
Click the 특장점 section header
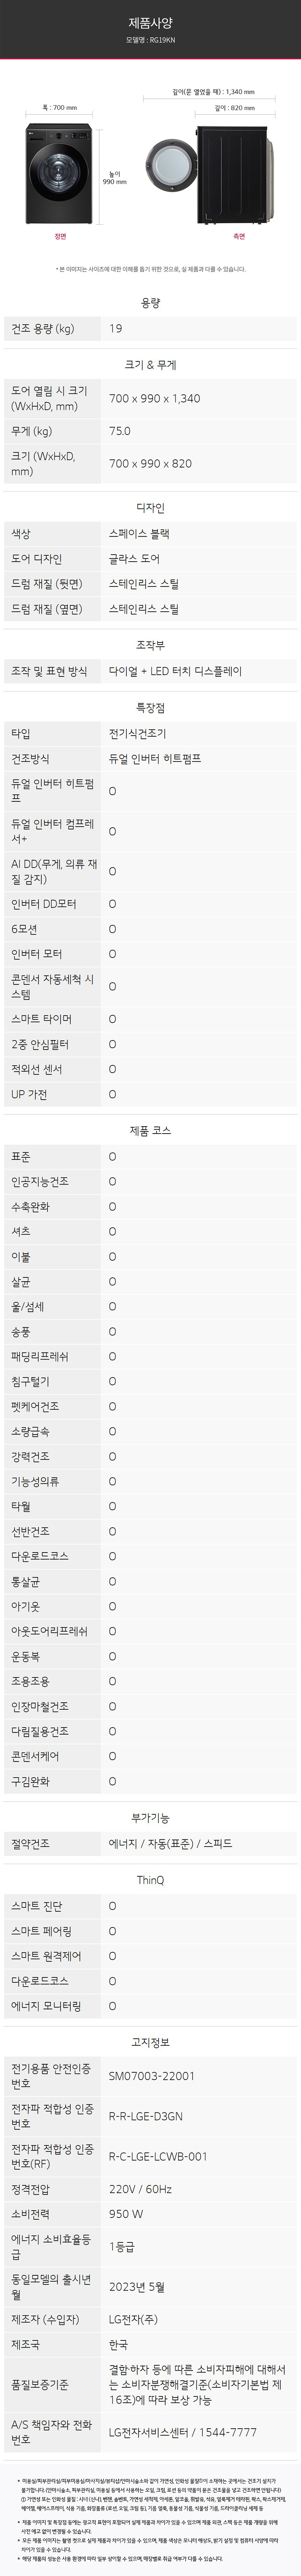[150, 708]
